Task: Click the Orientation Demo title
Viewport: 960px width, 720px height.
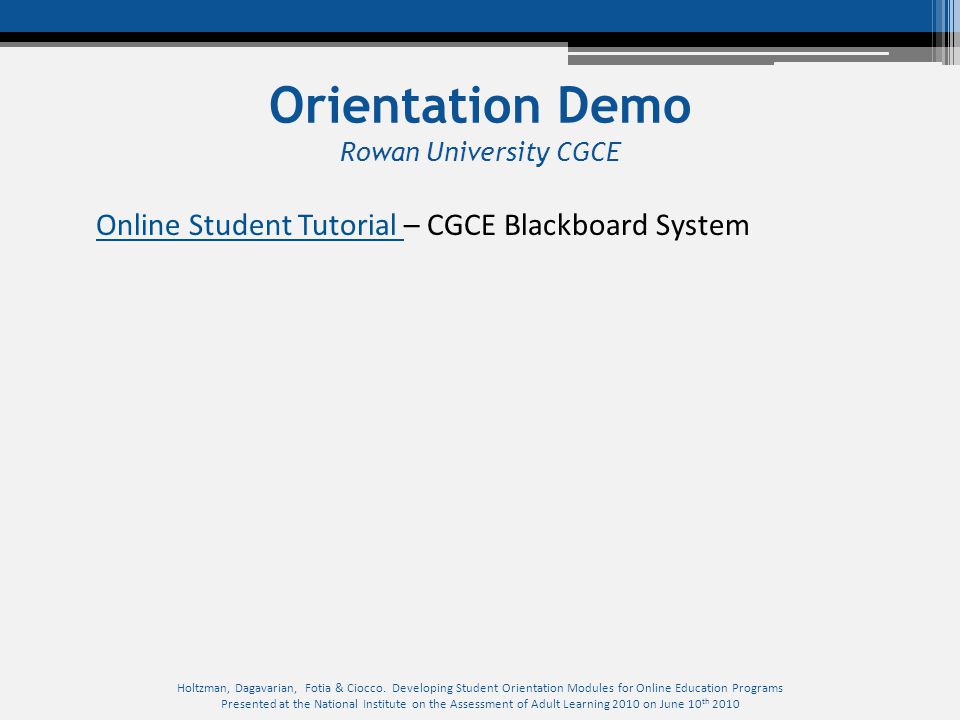Action: pyautogui.click(x=480, y=105)
